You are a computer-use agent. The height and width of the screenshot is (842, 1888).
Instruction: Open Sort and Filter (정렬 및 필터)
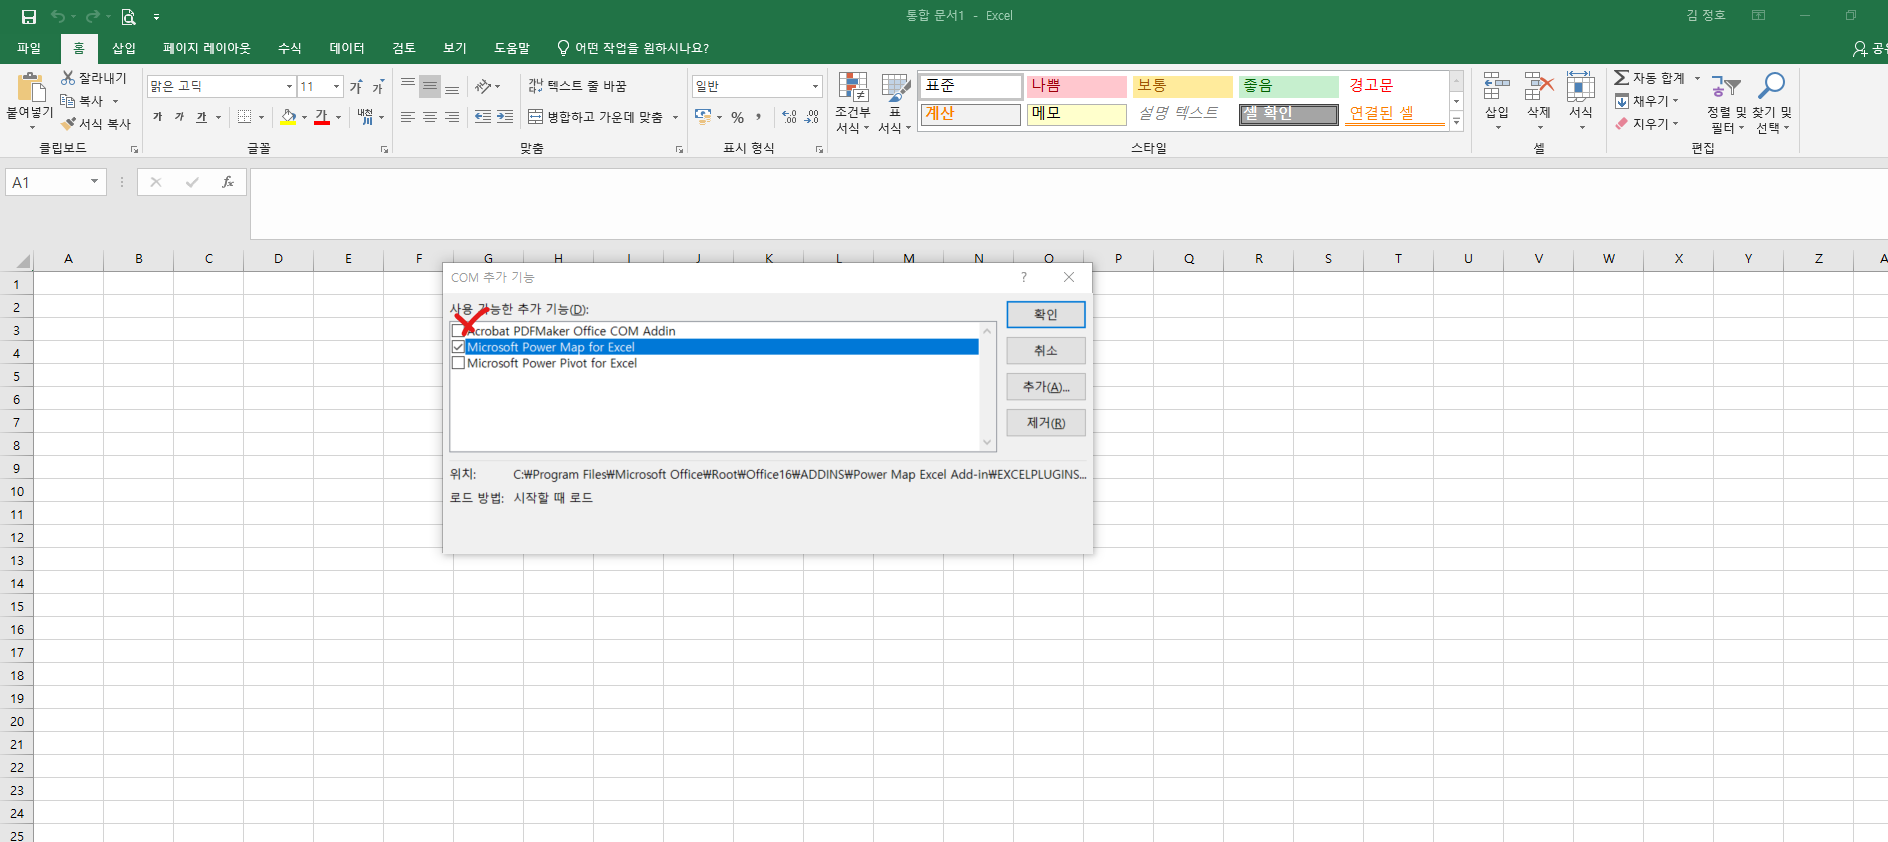pyautogui.click(x=1727, y=102)
